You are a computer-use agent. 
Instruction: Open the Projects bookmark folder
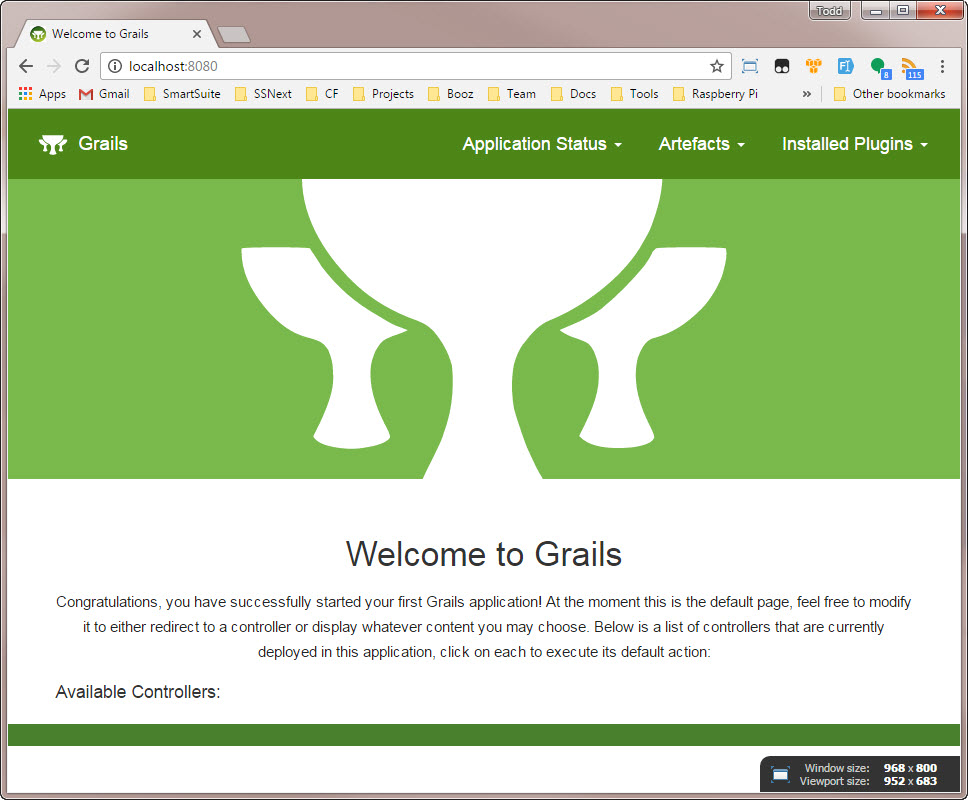click(x=383, y=94)
